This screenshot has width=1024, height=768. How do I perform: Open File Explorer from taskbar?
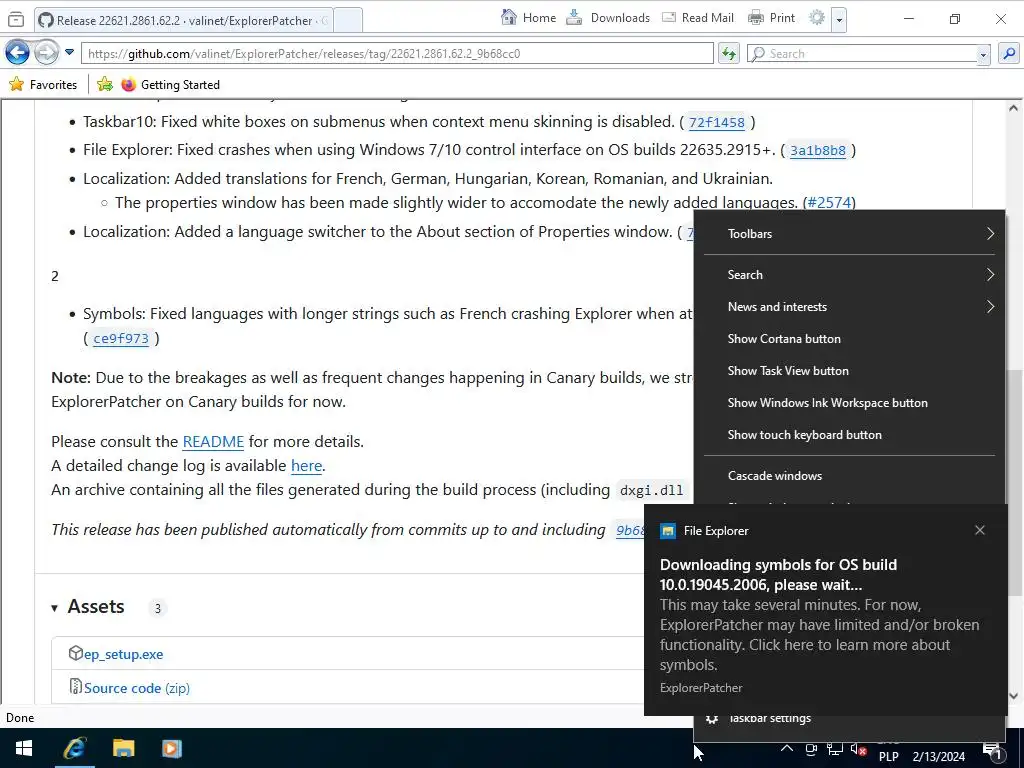(123, 748)
